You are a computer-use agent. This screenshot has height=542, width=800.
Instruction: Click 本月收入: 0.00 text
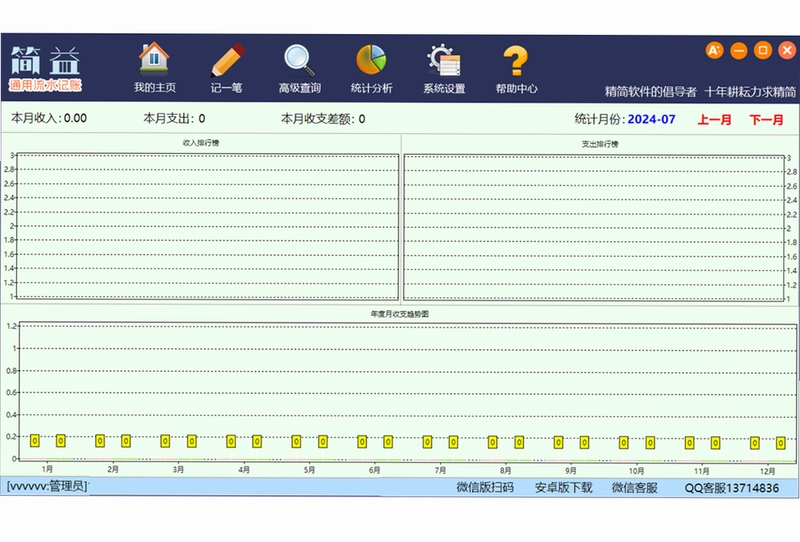49,118
